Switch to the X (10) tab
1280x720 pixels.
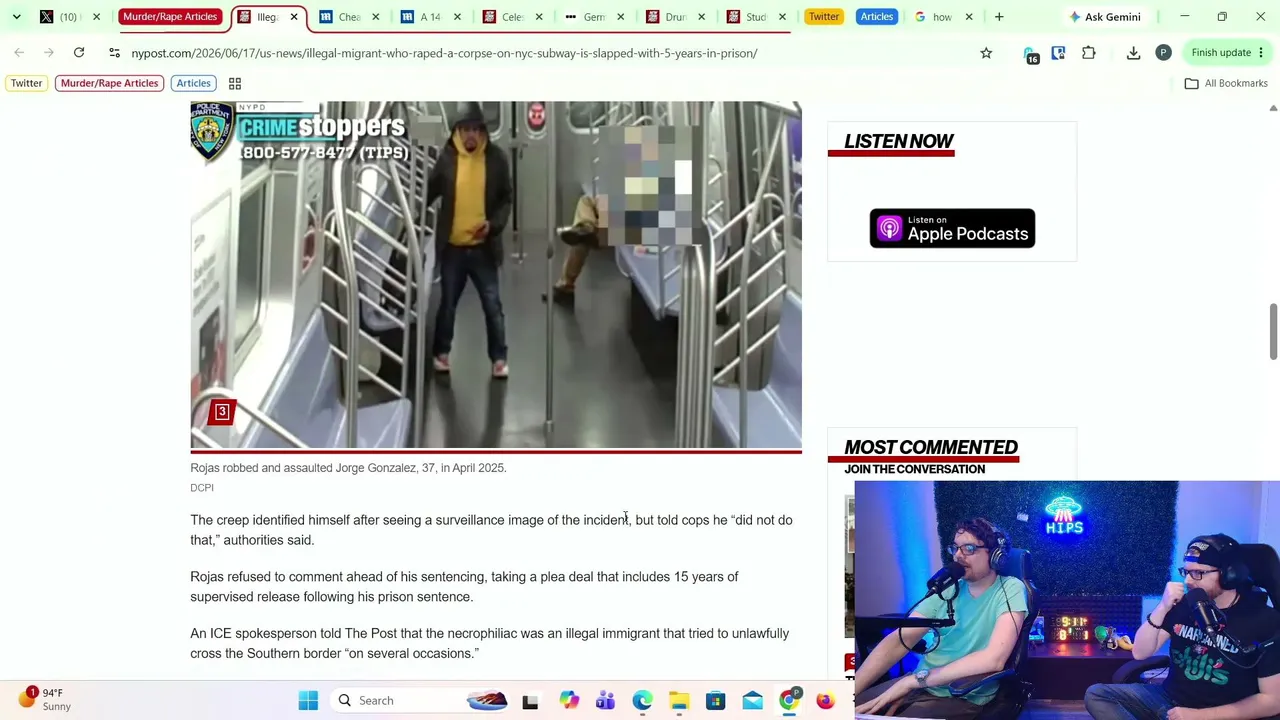[58, 17]
